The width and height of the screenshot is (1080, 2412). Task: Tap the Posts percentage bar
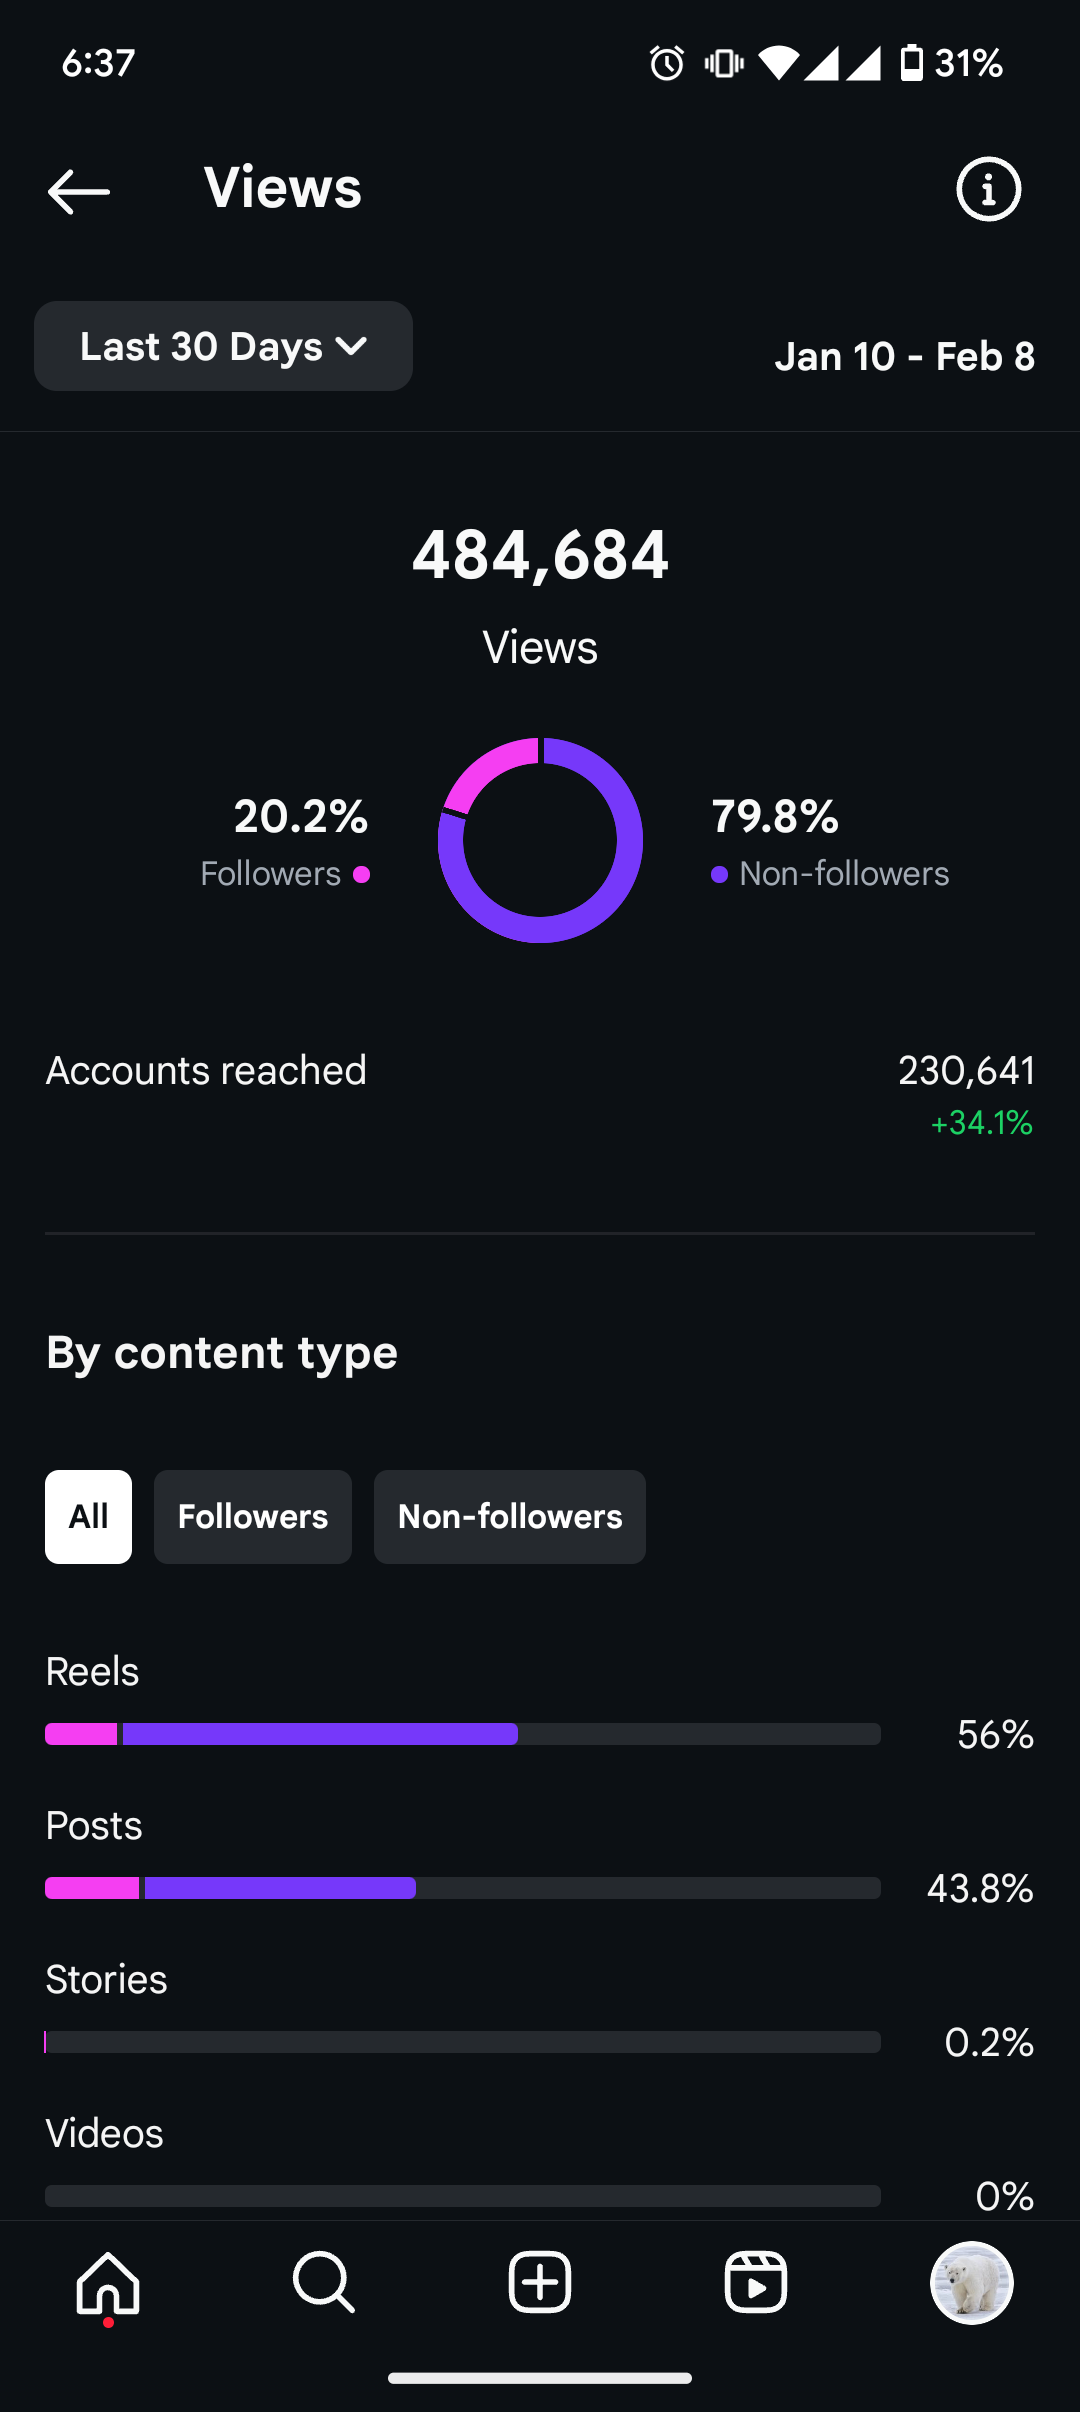463,1888
